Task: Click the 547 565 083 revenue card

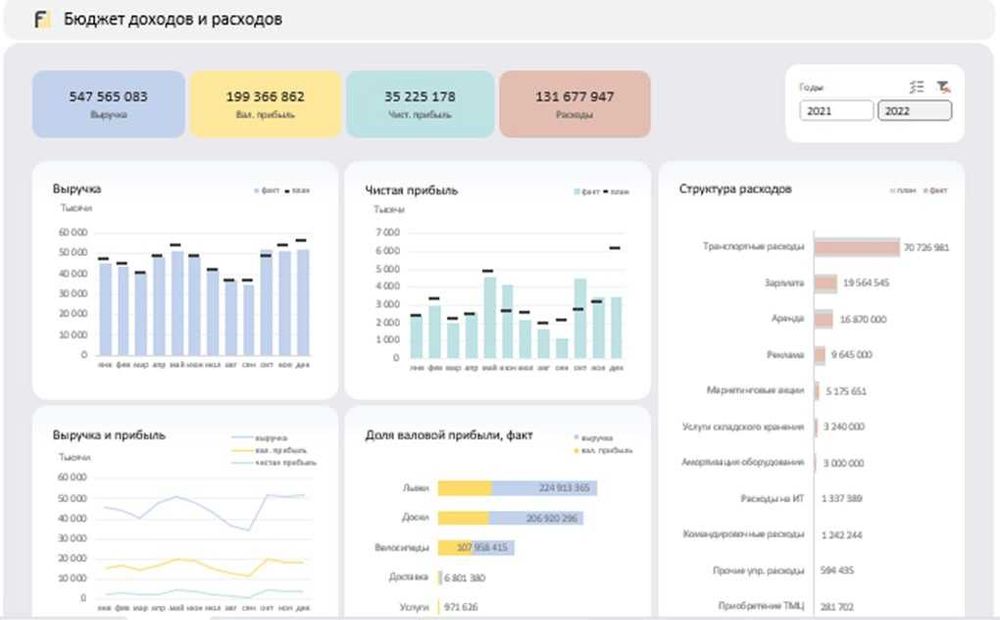Action: tap(108, 104)
